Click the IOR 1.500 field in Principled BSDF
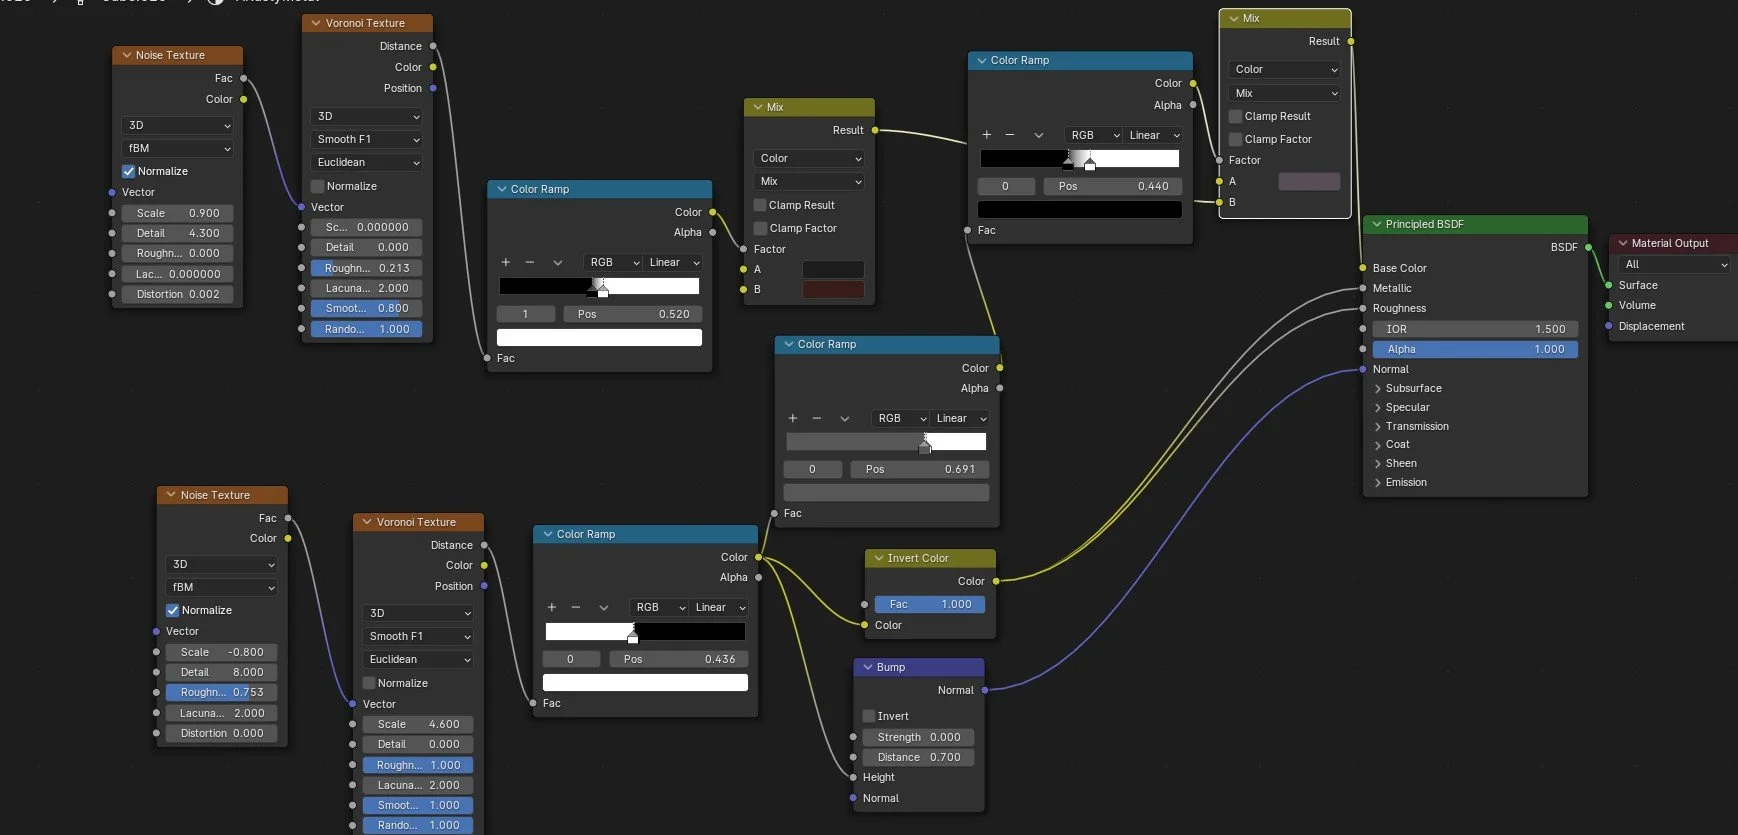The image size is (1738, 835). (1475, 329)
